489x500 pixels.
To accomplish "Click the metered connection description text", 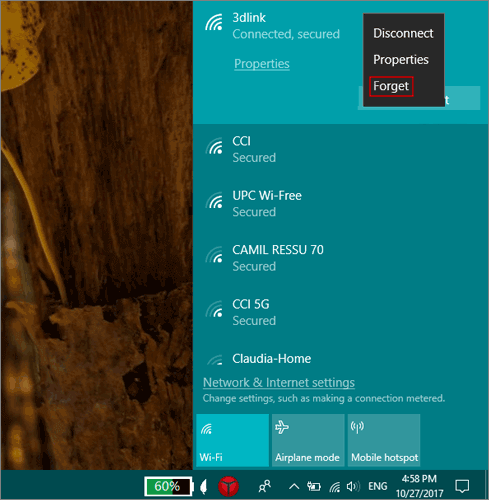I will click(324, 398).
